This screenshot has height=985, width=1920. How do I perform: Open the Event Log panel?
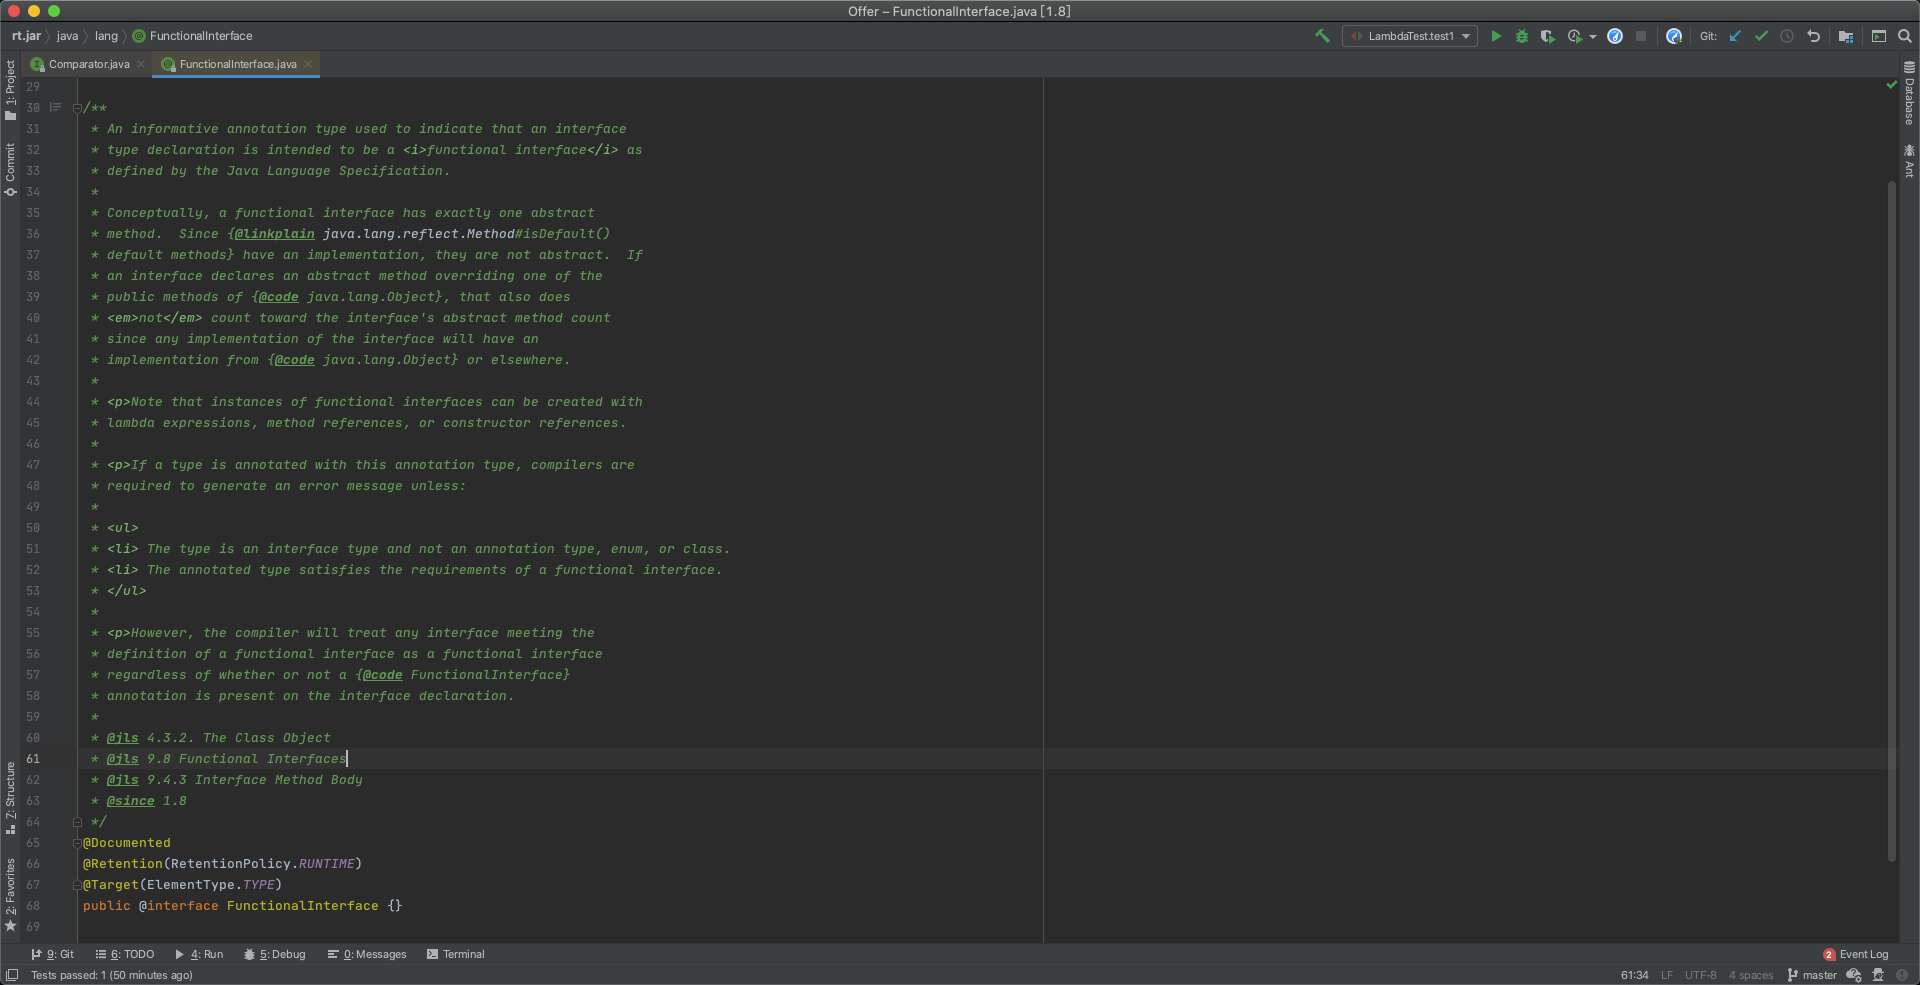pyautogui.click(x=1856, y=954)
